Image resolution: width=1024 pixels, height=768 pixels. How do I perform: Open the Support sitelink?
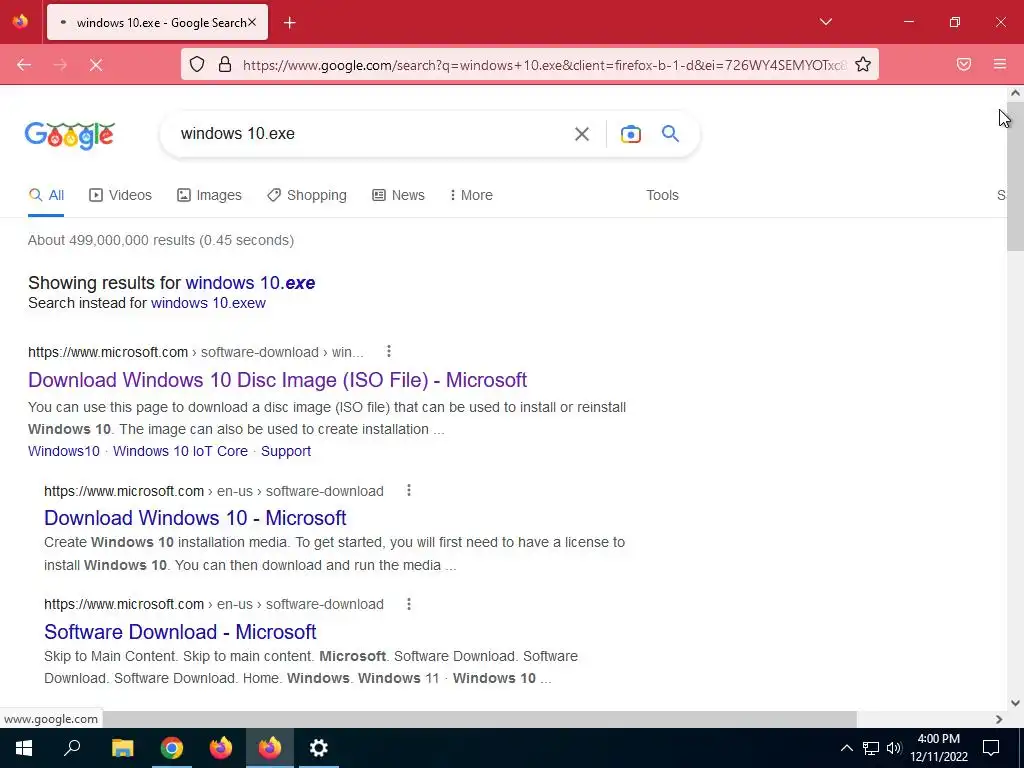(286, 451)
